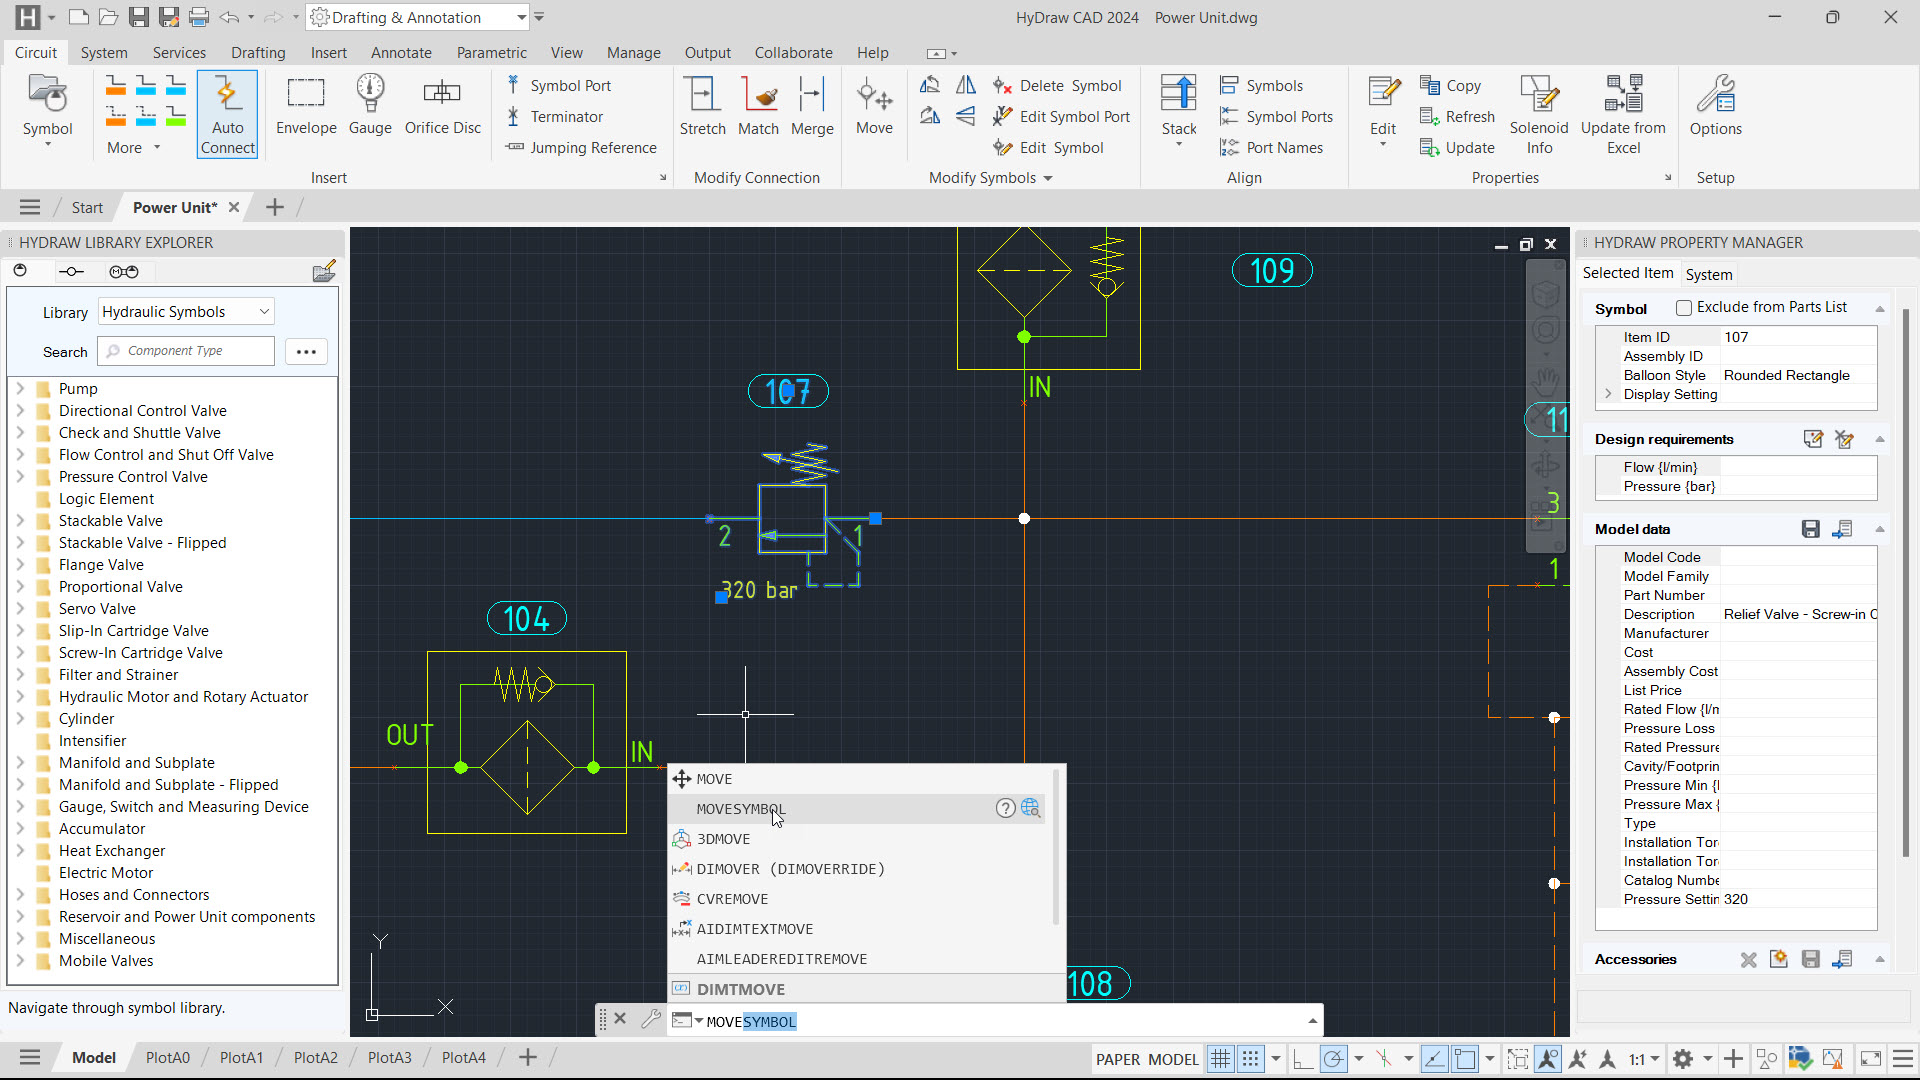Expand the Pressure Control Valve folder
1920x1080 pixels.
click(20, 476)
